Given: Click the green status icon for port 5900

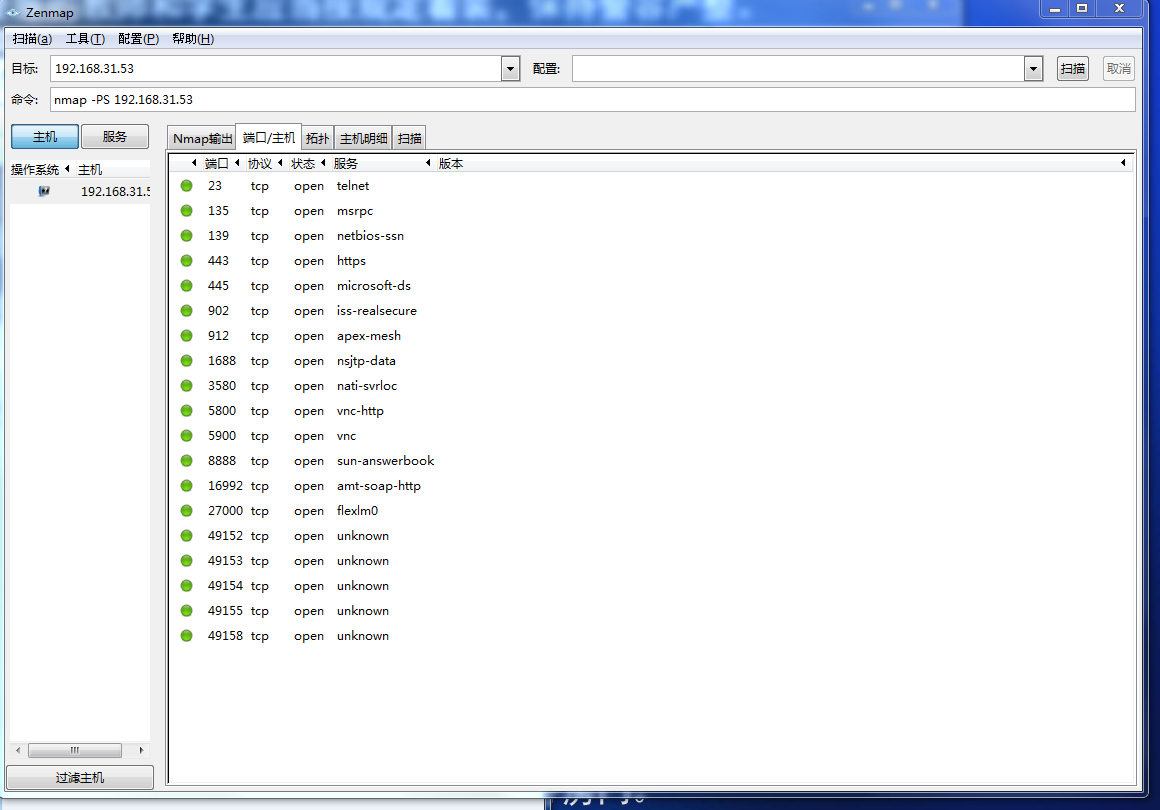Looking at the screenshot, I should (x=186, y=436).
